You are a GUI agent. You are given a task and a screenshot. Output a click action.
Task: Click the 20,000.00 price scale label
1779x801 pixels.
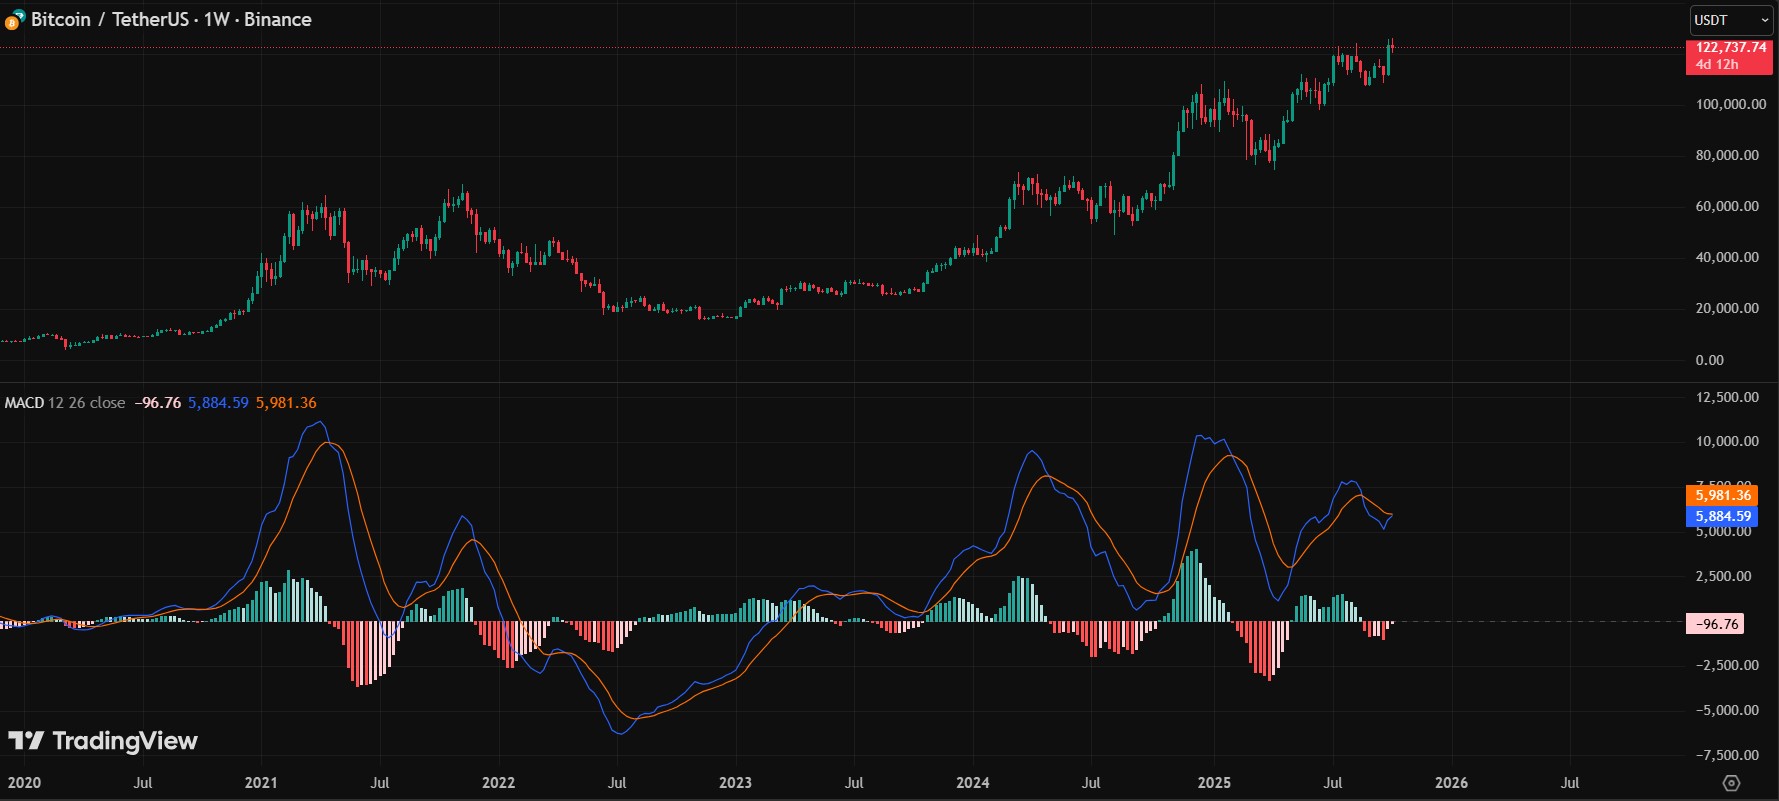[x=1726, y=309]
